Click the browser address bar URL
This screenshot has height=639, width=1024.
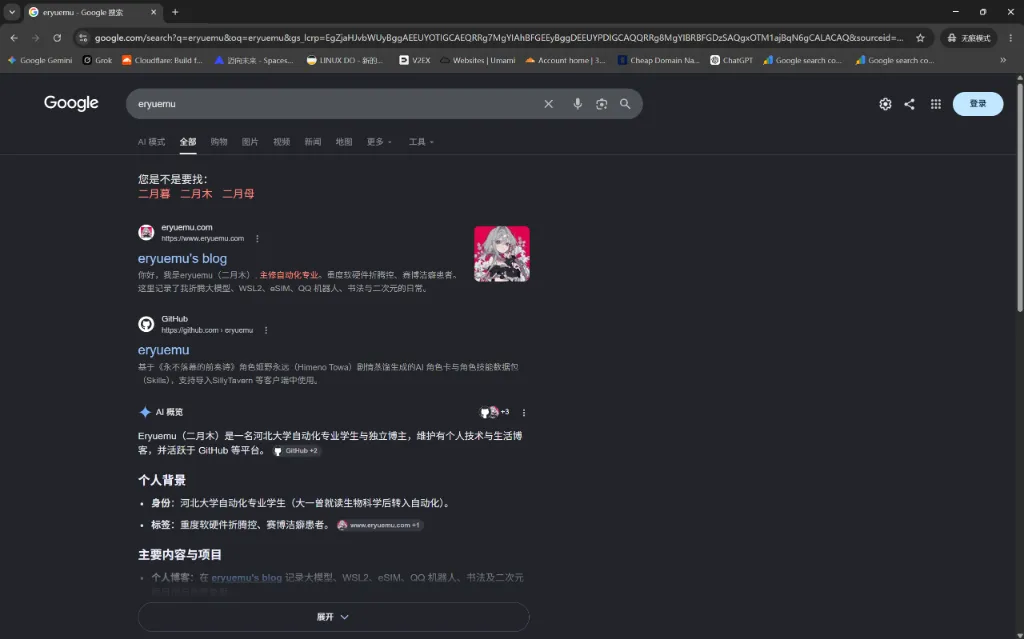click(499, 38)
